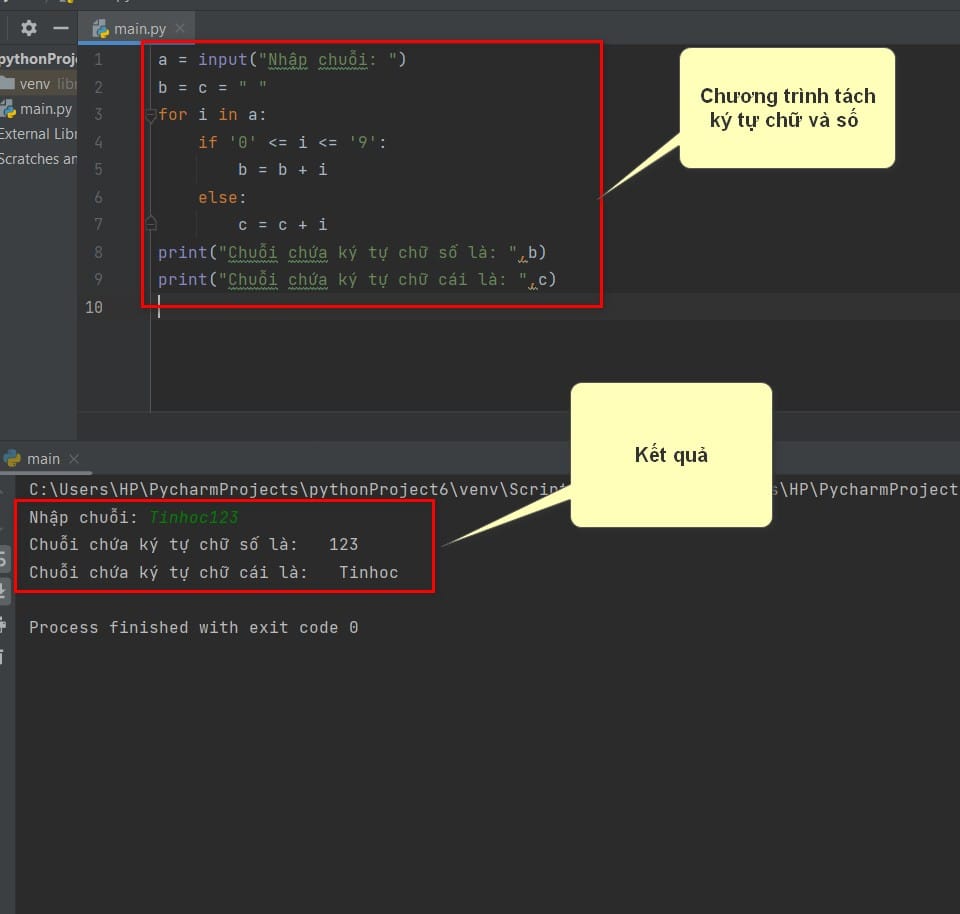This screenshot has height=914, width=960.
Task: Click line number 4 in the gutter
Action: click(x=99, y=143)
